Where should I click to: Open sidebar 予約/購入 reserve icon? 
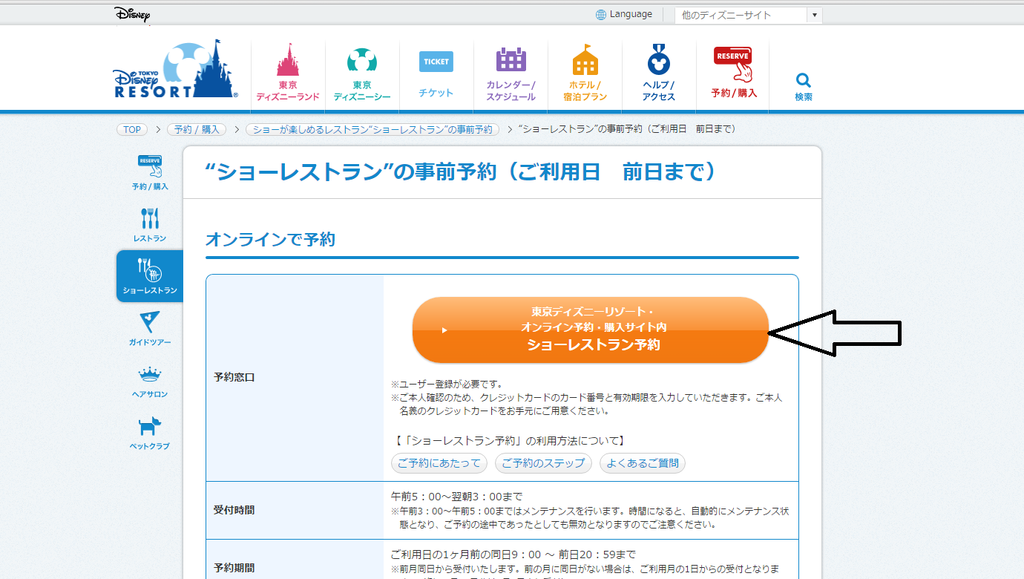[x=150, y=166]
